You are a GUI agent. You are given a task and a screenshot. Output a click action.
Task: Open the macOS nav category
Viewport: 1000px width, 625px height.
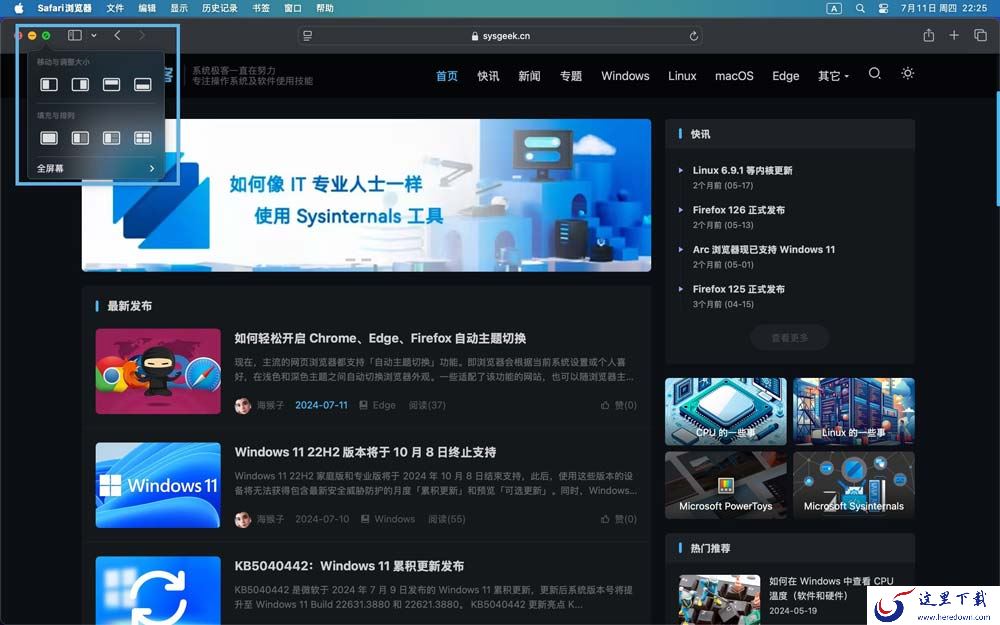coord(734,76)
